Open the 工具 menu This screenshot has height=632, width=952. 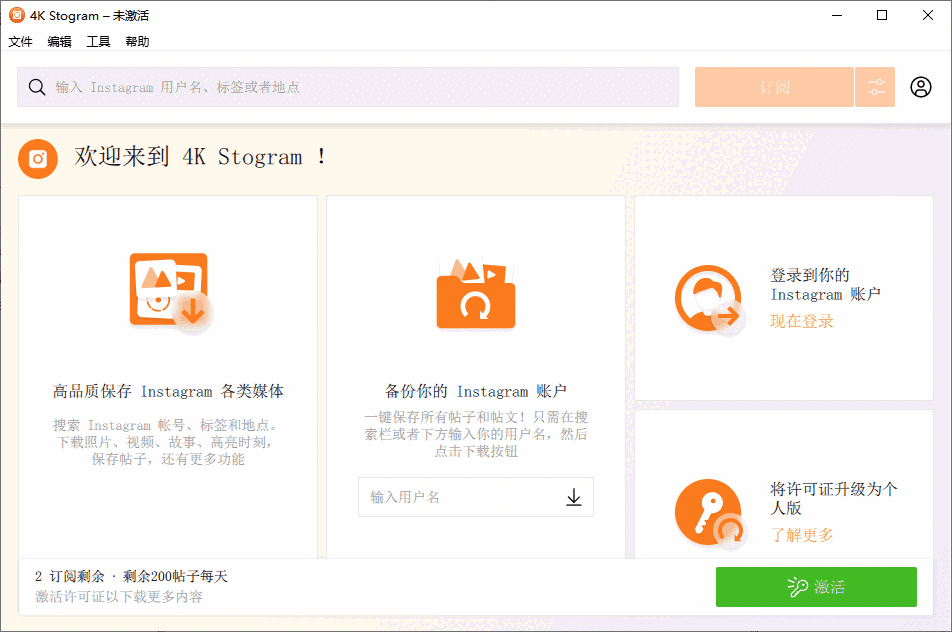(x=97, y=41)
